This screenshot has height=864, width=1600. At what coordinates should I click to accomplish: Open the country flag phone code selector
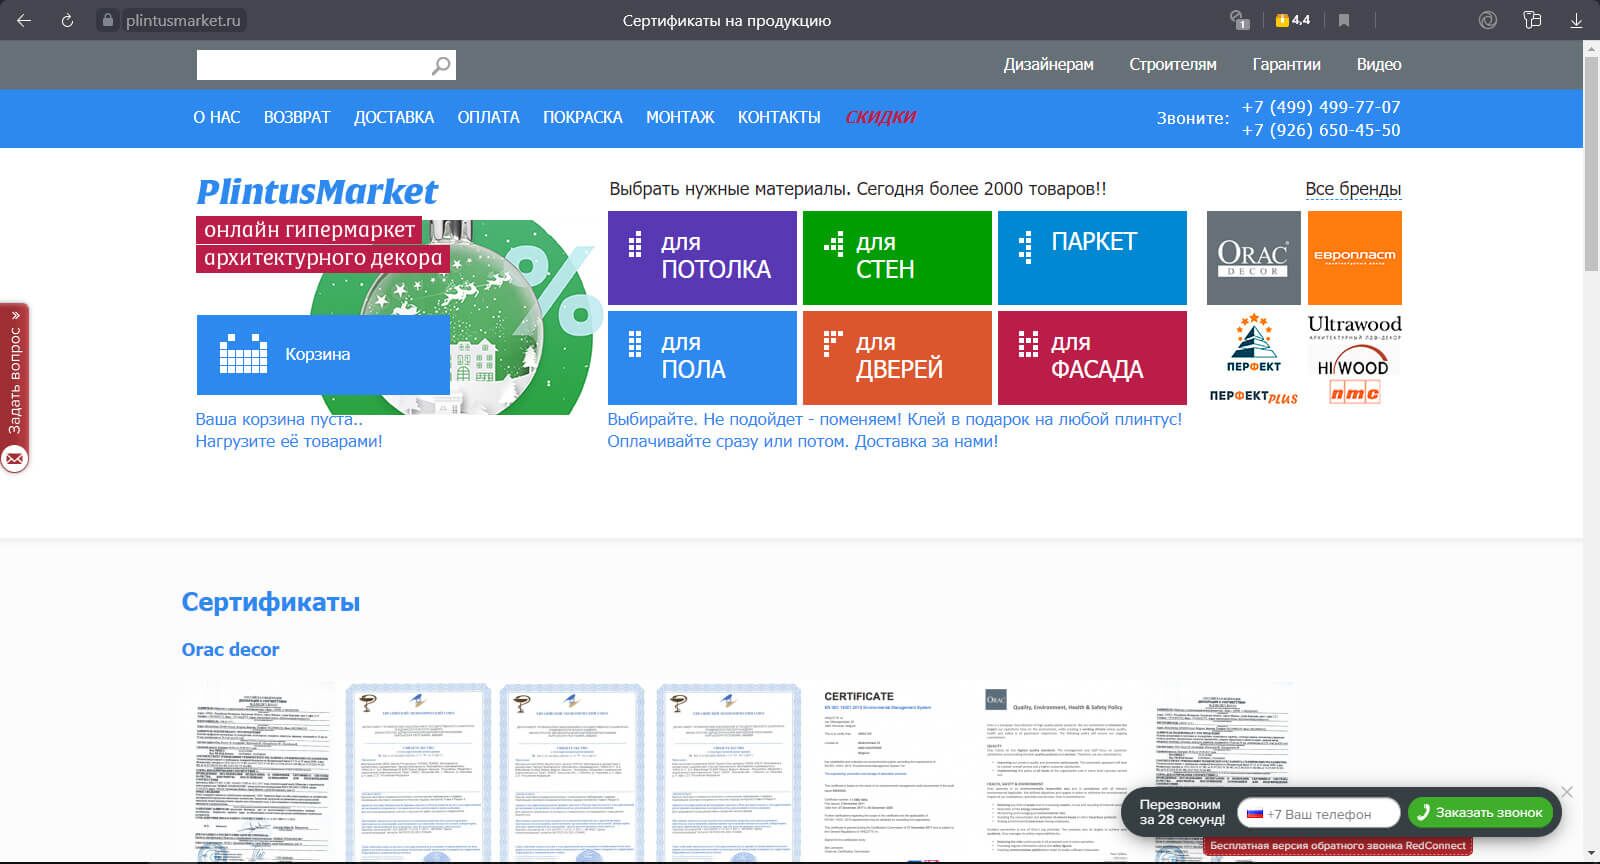pos(1254,813)
